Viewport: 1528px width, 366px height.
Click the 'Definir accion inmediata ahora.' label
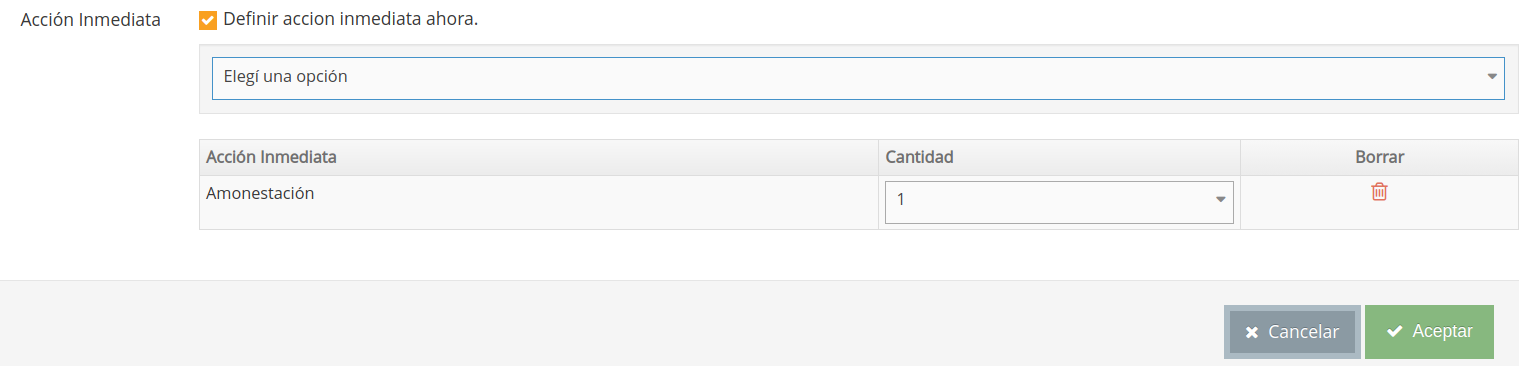(x=351, y=20)
